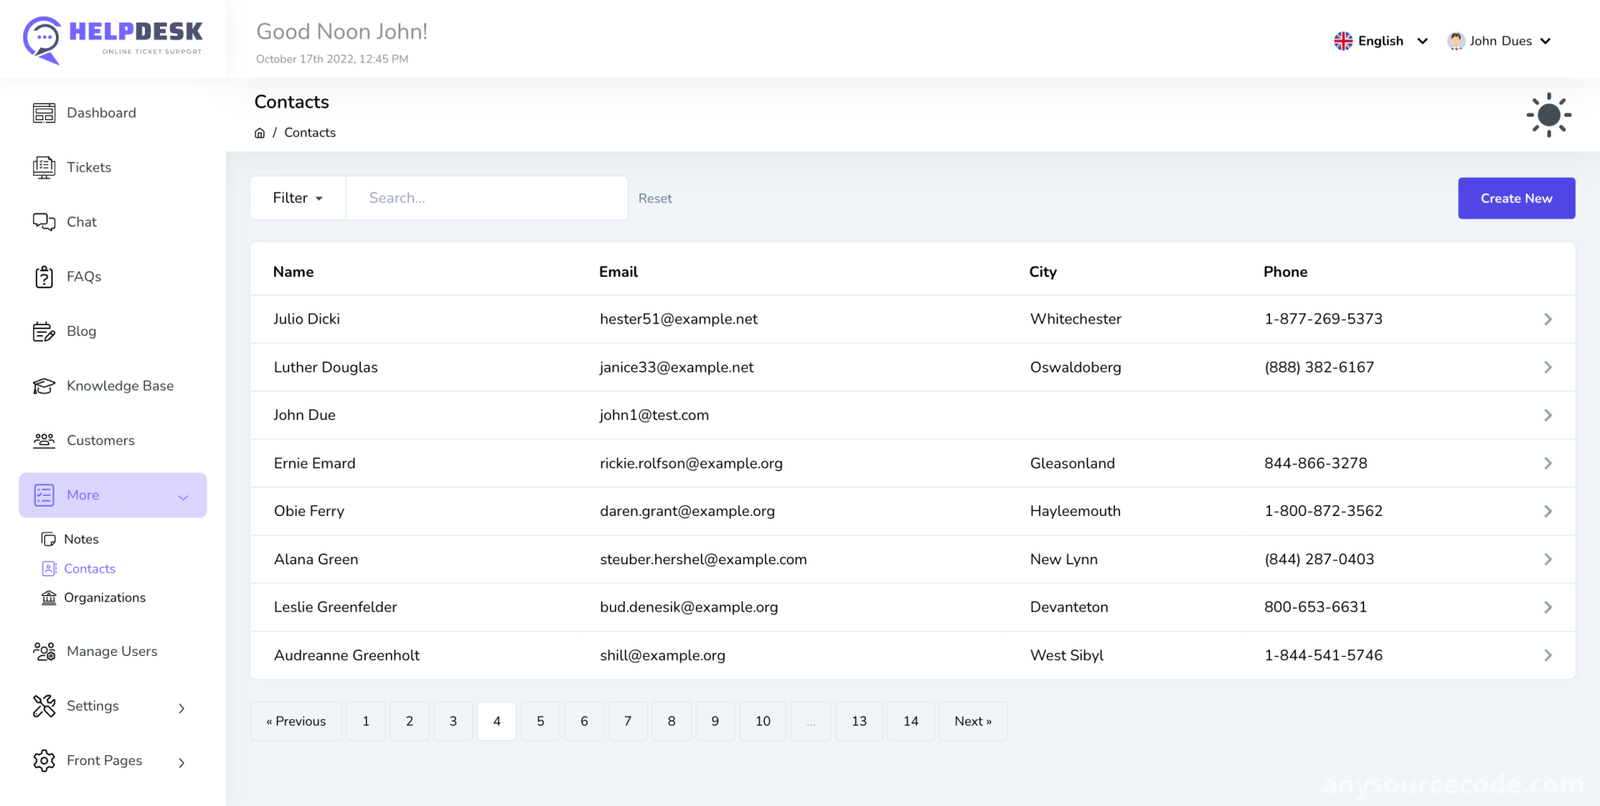
Task: Open Ernie Emard row arrow
Action: (x=1547, y=463)
